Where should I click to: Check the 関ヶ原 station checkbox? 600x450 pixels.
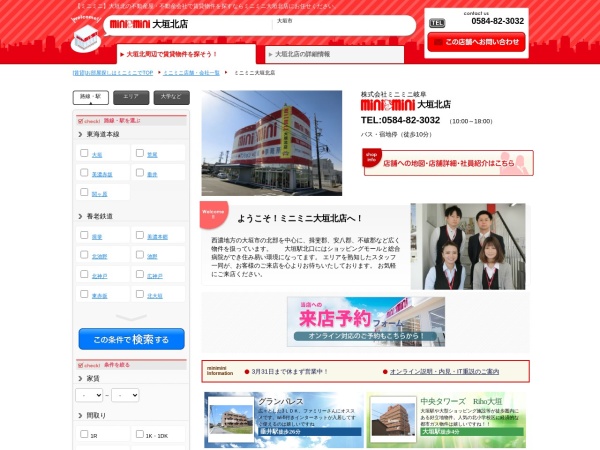[x=84, y=192]
